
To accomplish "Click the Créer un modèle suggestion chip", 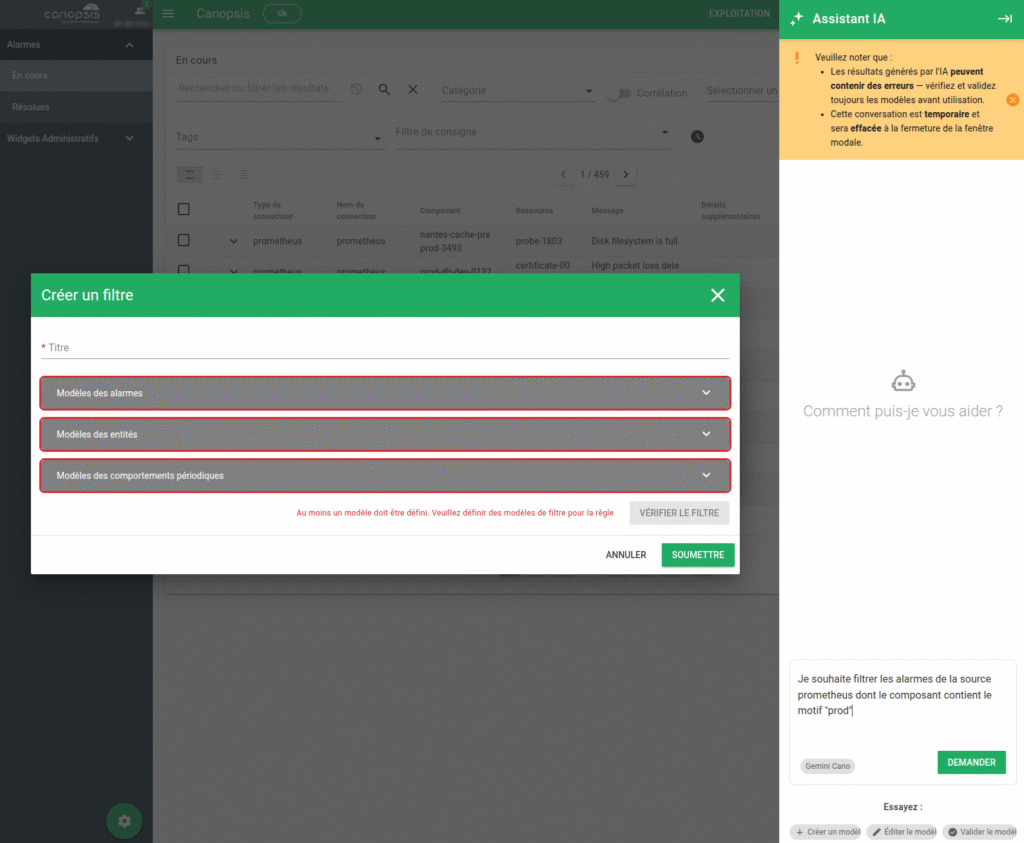I will [x=827, y=832].
